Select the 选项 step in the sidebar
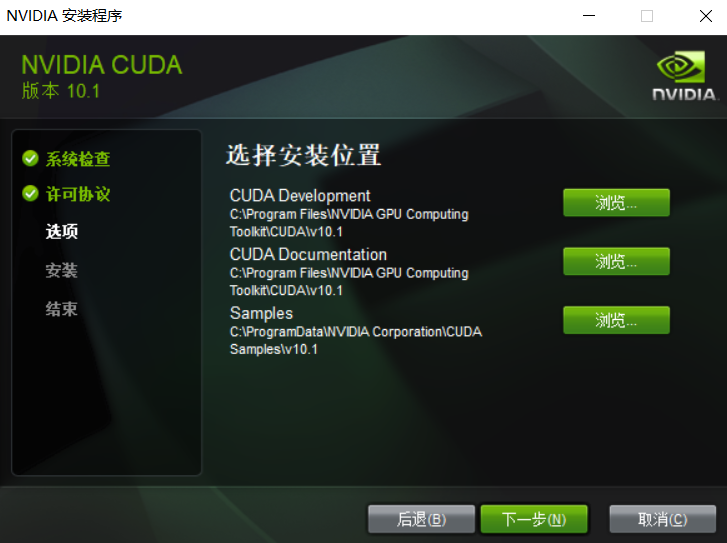The height and width of the screenshot is (543, 727). (x=62, y=231)
